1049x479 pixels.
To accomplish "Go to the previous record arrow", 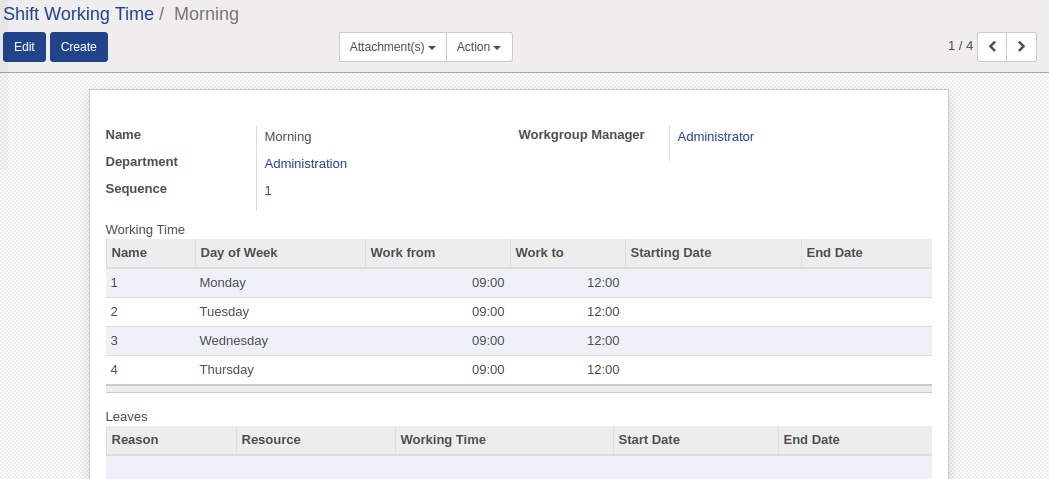I will (x=991, y=47).
